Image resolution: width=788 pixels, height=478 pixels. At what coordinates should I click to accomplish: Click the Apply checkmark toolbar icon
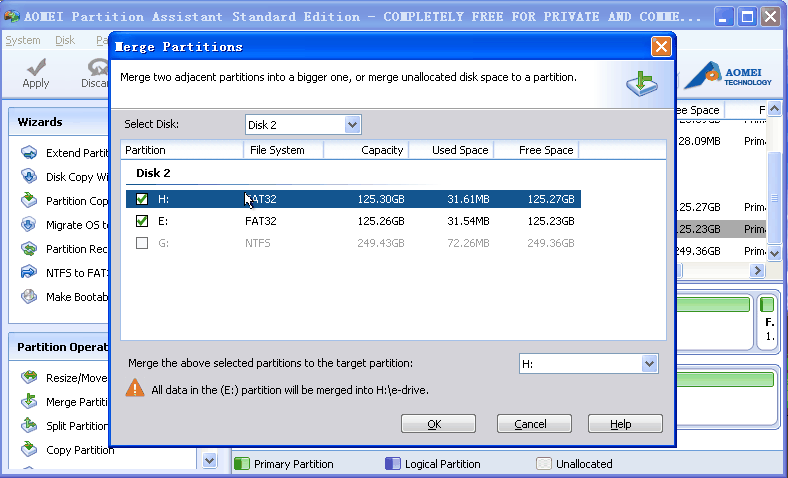point(36,66)
